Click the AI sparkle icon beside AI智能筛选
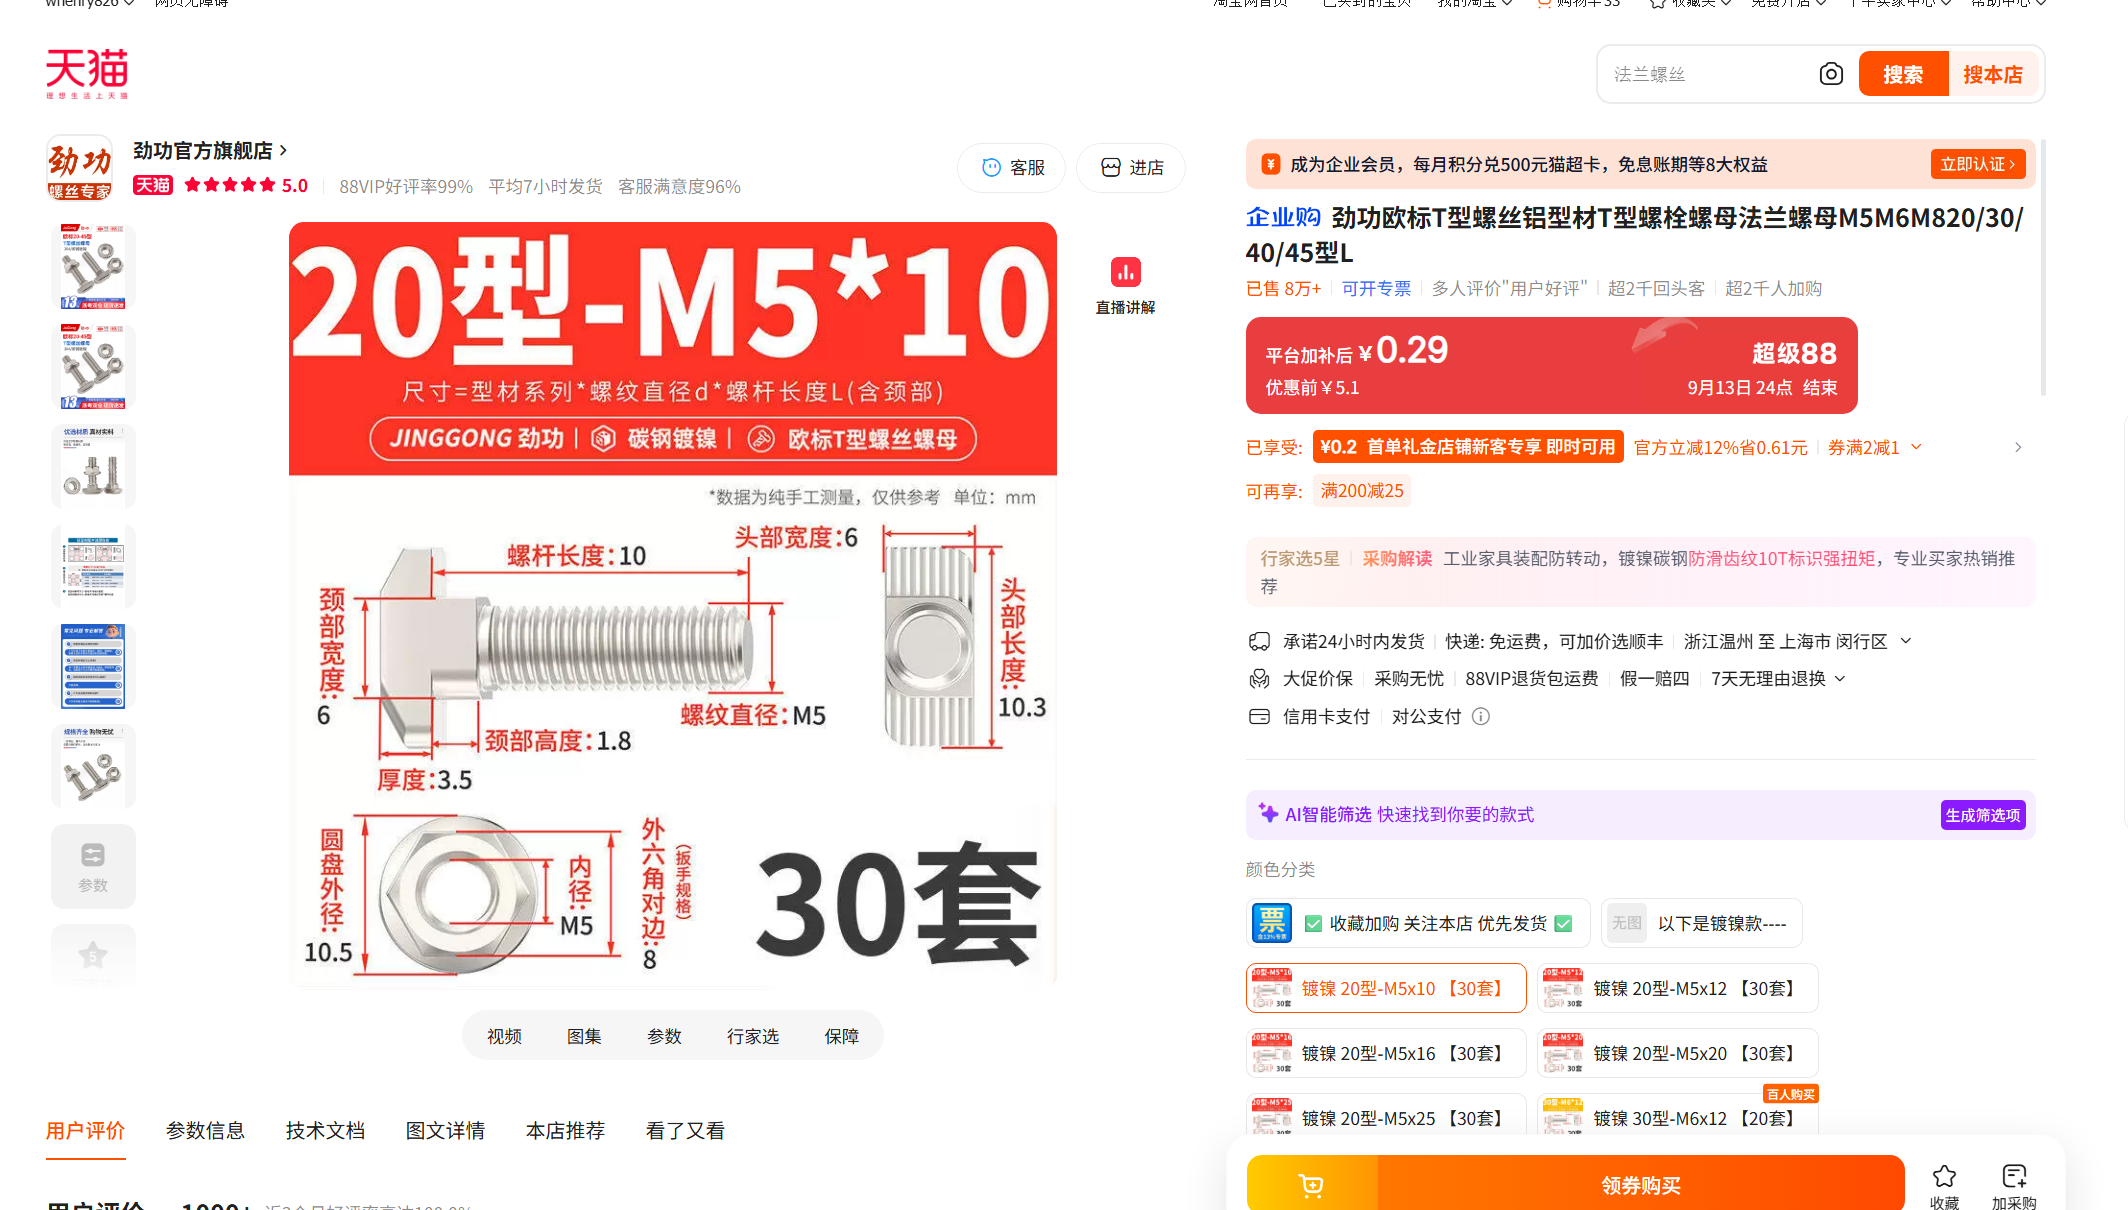The height and width of the screenshot is (1210, 2128). coord(1268,813)
